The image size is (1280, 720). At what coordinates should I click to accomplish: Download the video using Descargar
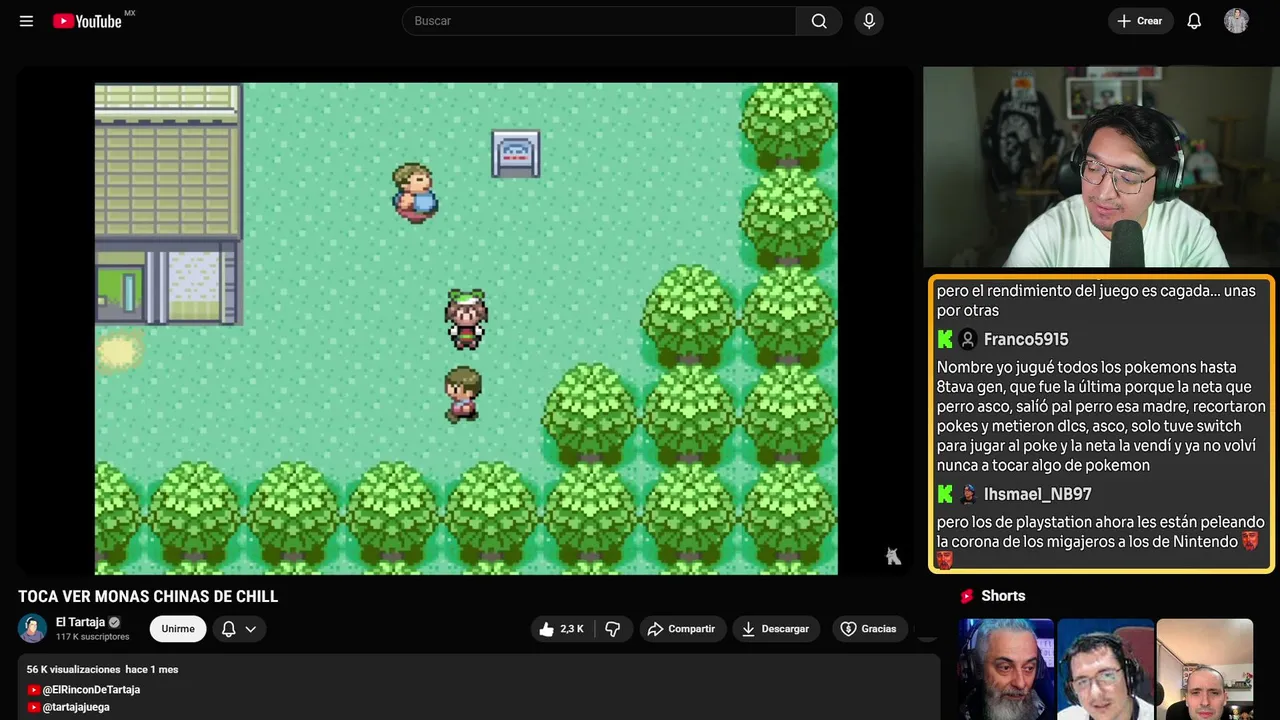point(776,629)
